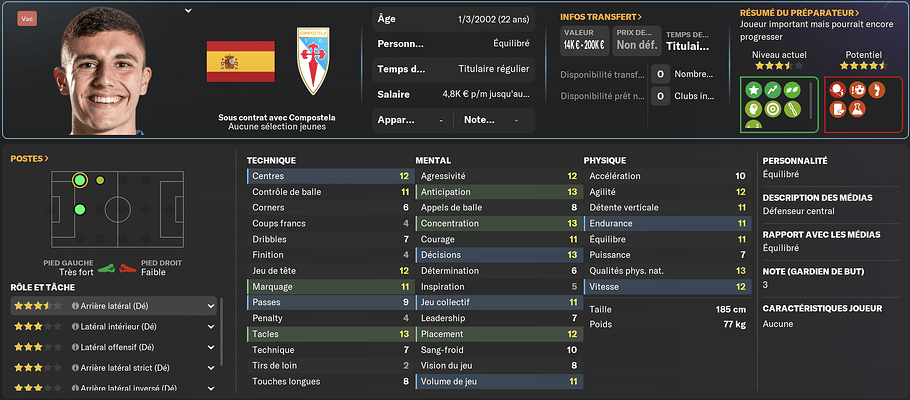Click the red Vac status badge
910x400 pixels.
(x=25, y=19)
